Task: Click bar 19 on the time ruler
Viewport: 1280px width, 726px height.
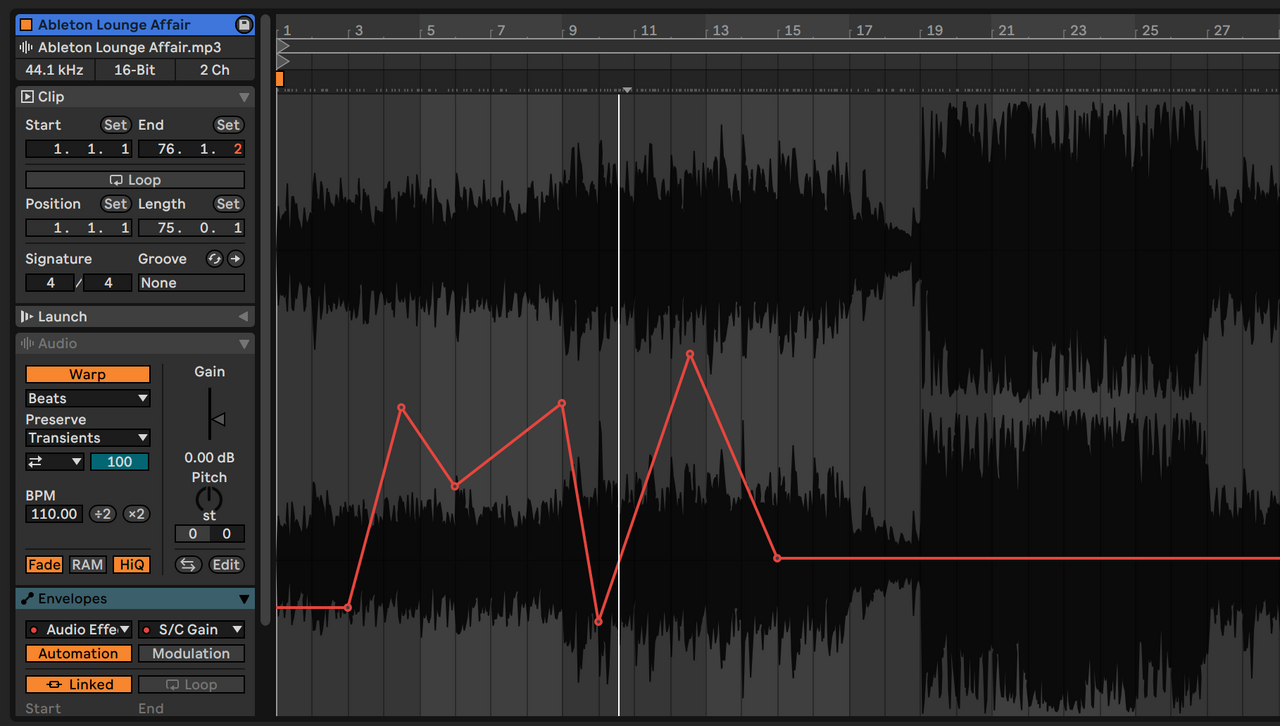Action: [x=935, y=31]
